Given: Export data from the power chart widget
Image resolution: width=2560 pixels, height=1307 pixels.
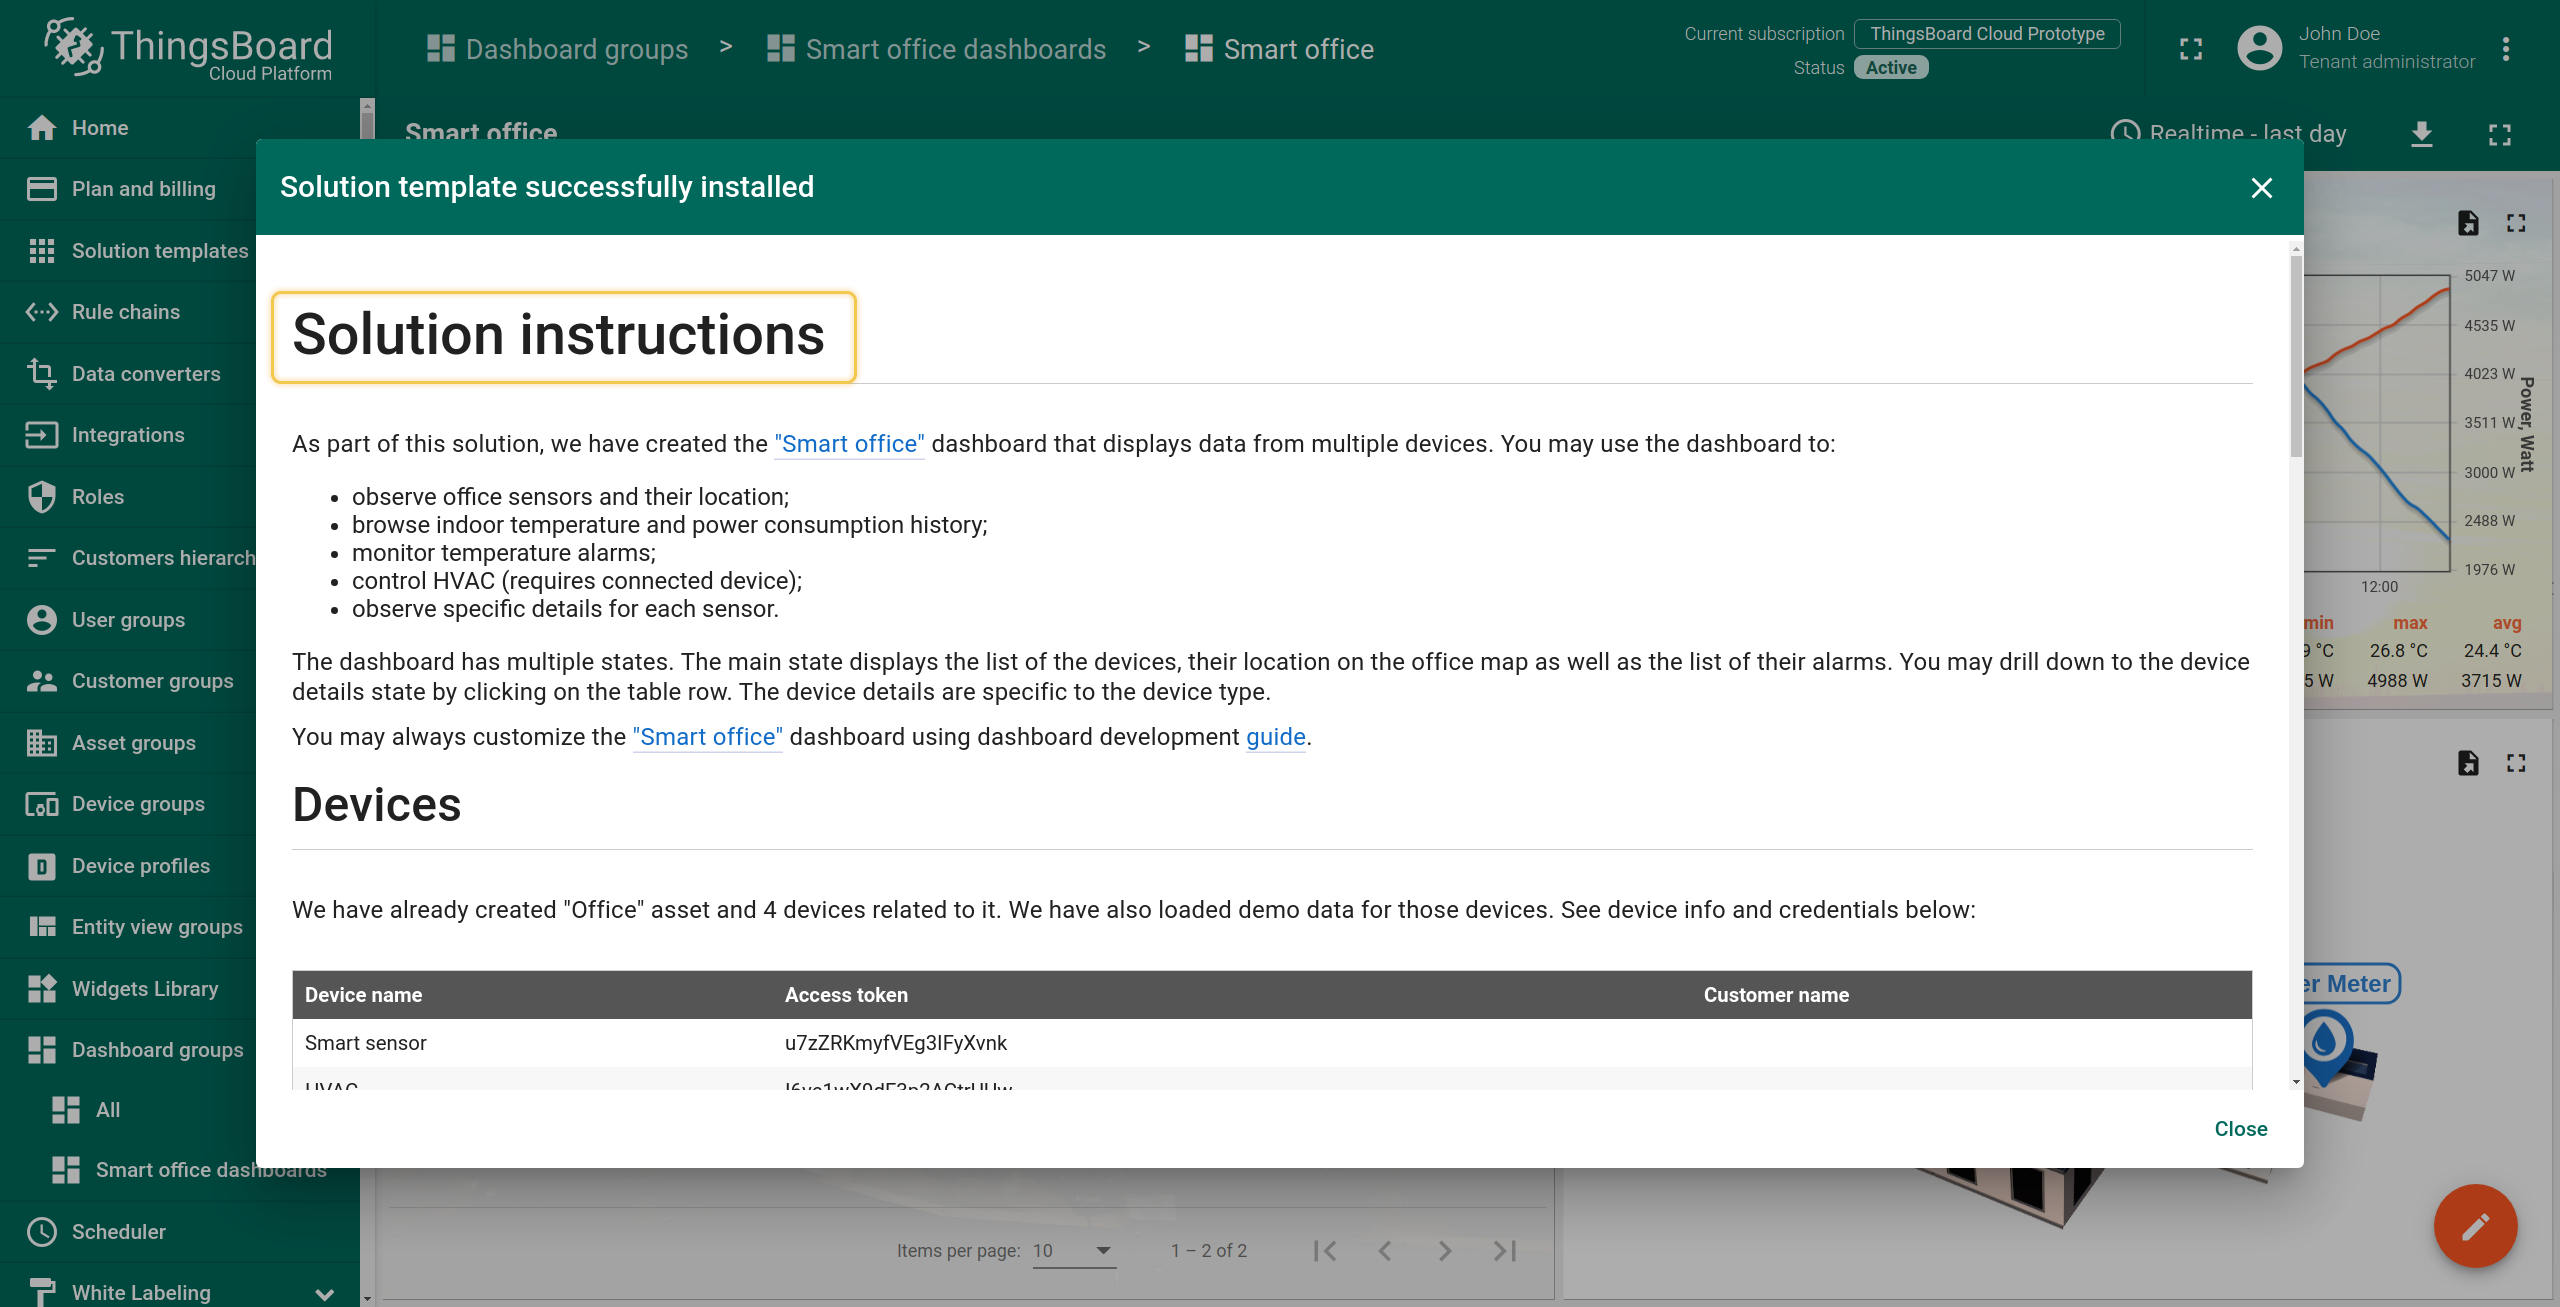Looking at the screenshot, I should point(2468,223).
